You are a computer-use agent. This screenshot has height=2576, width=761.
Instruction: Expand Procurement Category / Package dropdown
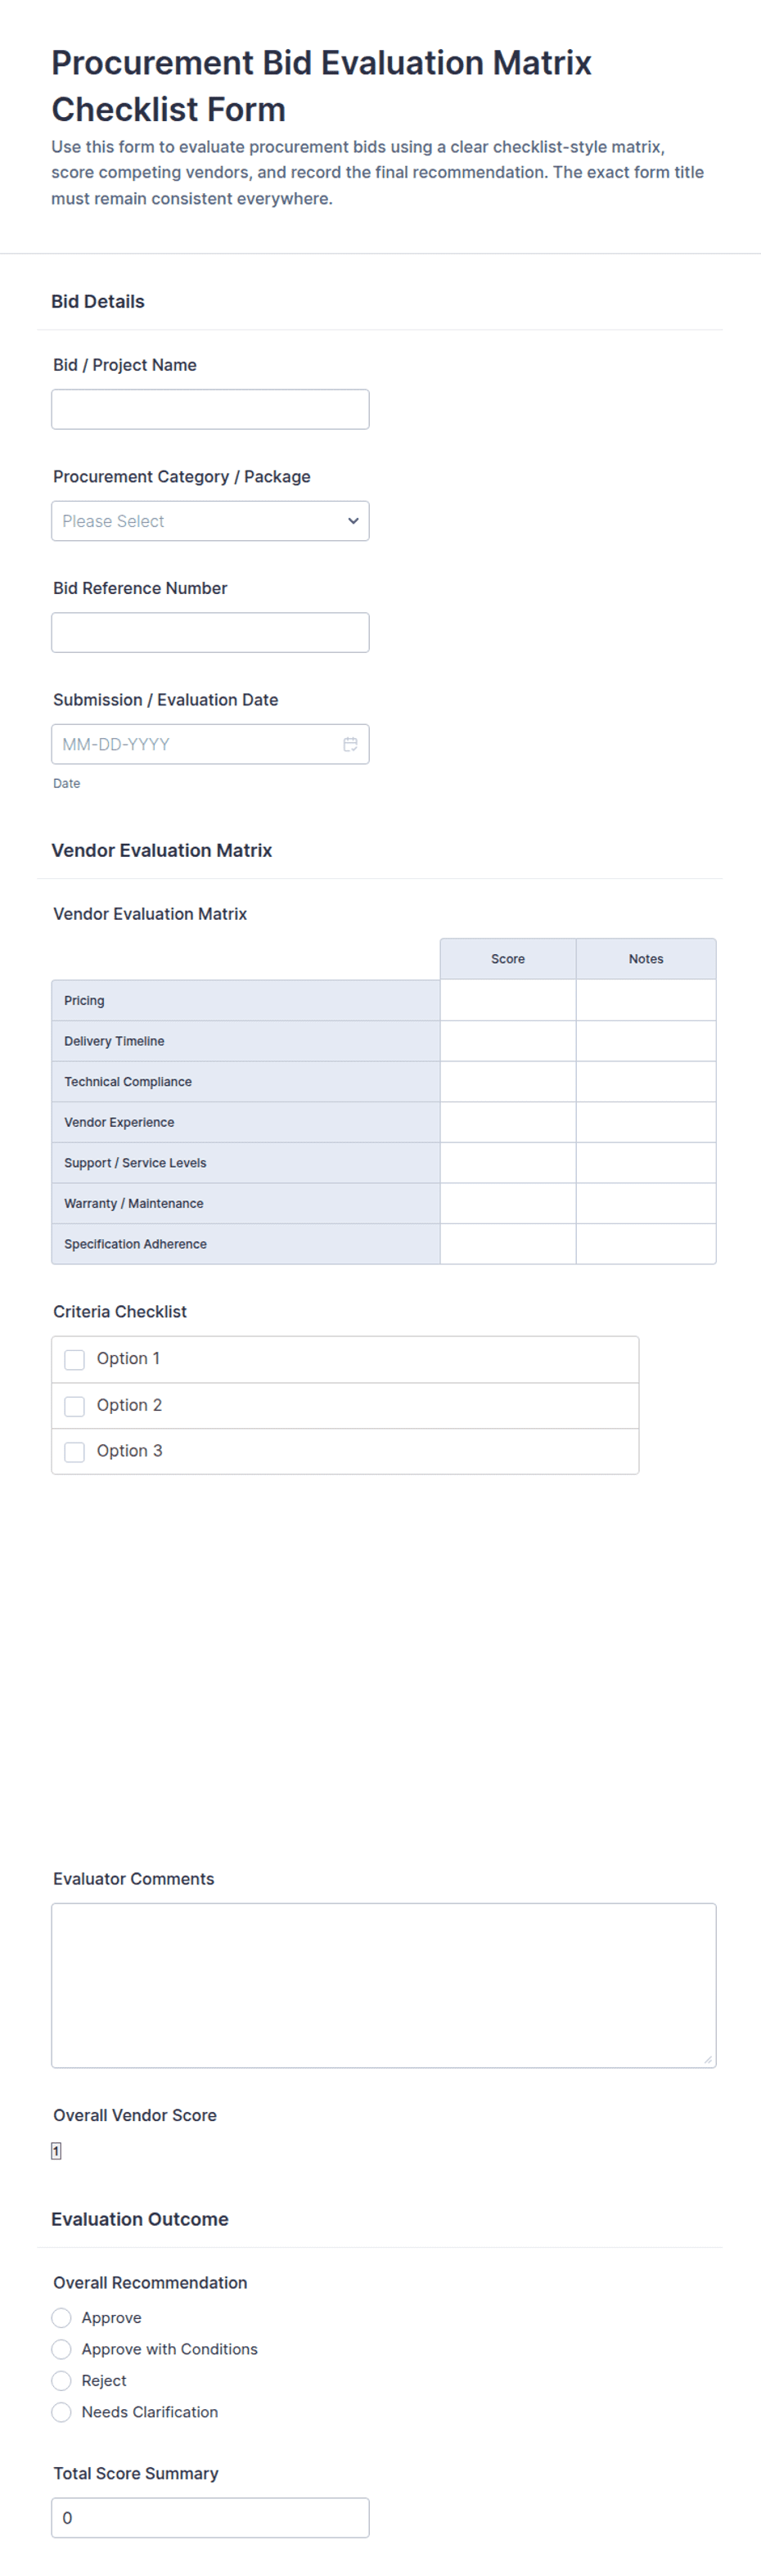[x=210, y=521]
